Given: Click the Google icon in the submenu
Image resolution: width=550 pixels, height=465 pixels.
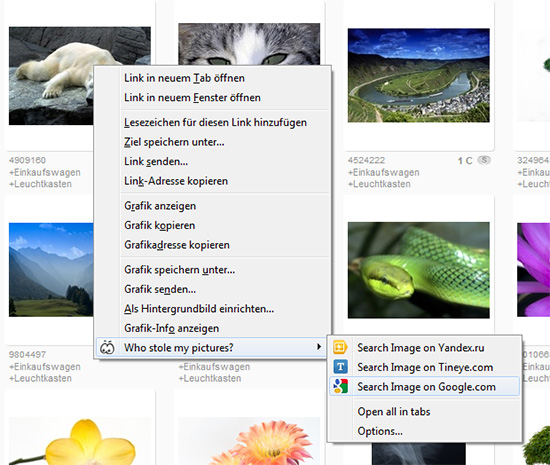Looking at the screenshot, I should pyautogui.click(x=340, y=386).
